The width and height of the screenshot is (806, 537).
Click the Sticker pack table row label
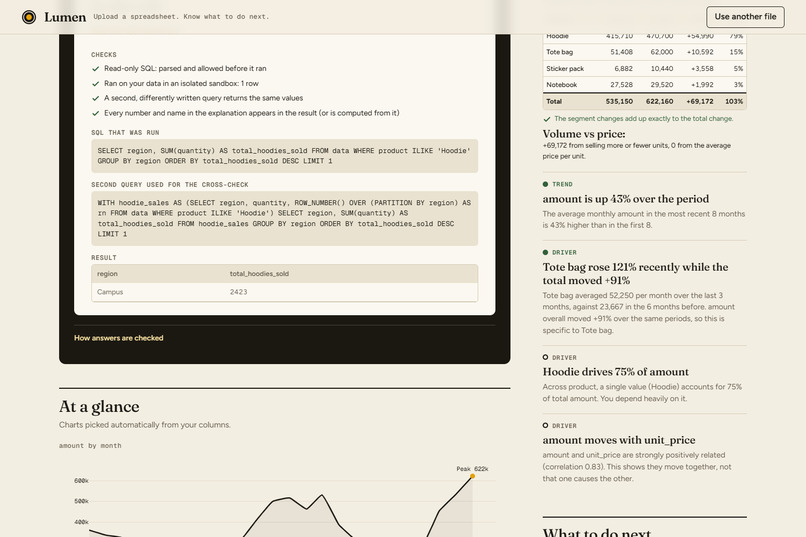pyautogui.click(x=565, y=68)
